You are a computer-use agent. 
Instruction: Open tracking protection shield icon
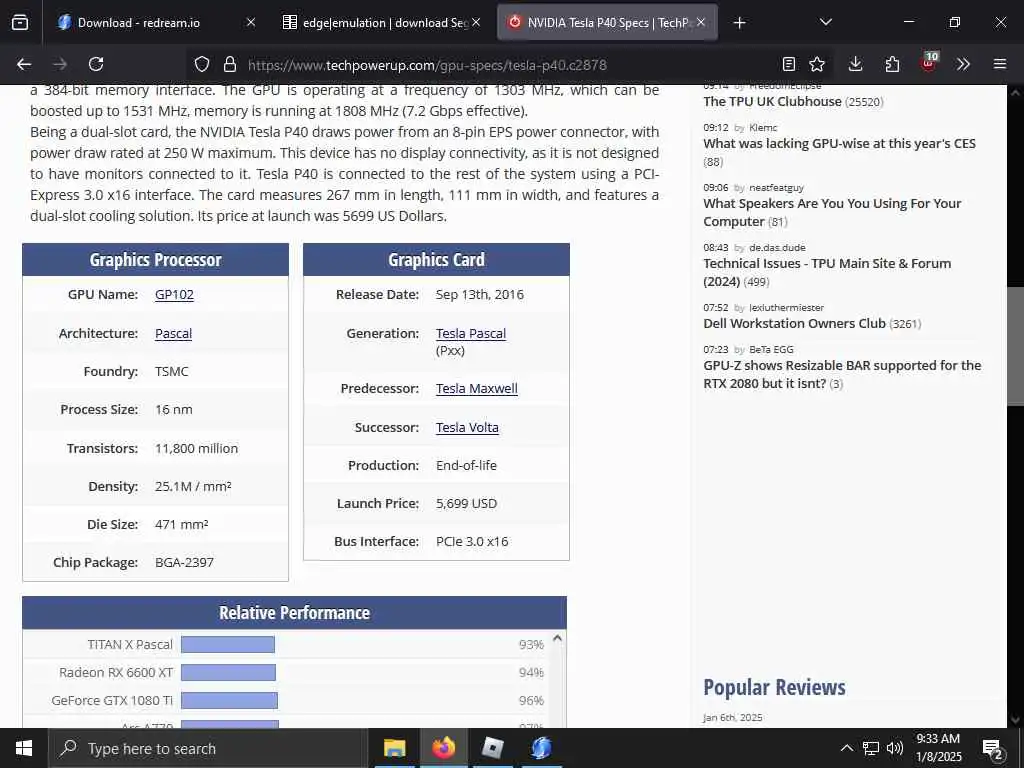click(x=202, y=64)
